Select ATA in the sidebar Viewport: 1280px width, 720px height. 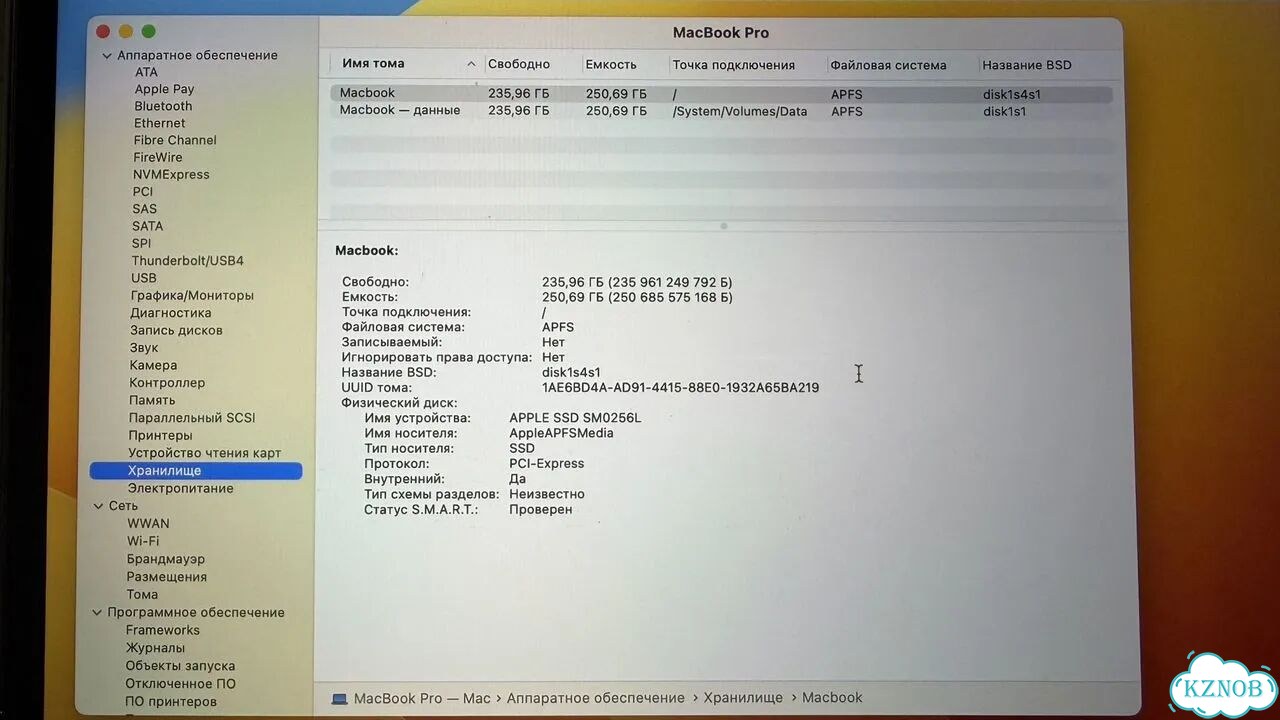pyautogui.click(x=146, y=72)
